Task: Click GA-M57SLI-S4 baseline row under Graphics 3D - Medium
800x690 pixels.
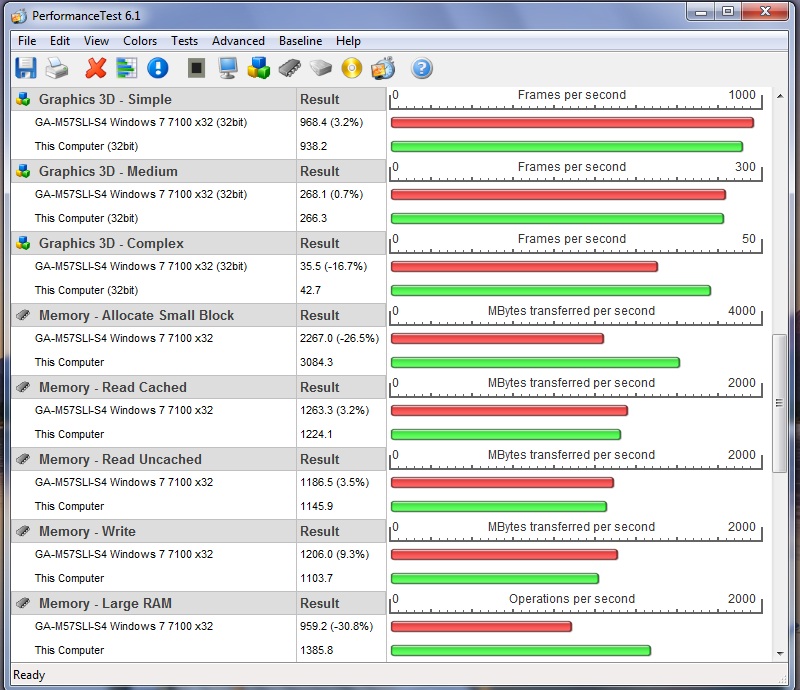Action: coord(154,194)
